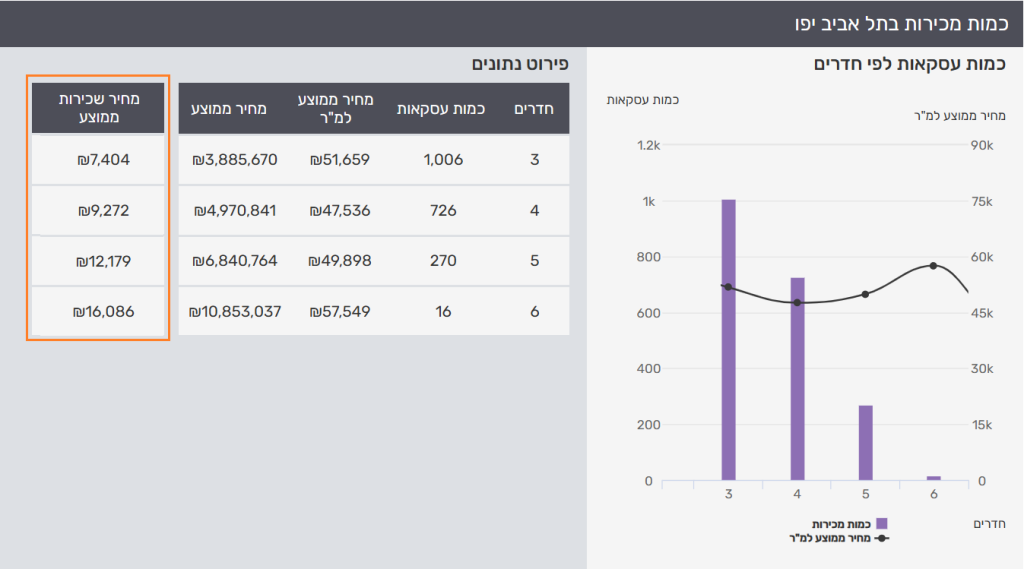The height and width of the screenshot is (569, 1024).
Task: Click the line data point on 4-room bar
Action: pyautogui.click(x=797, y=302)
